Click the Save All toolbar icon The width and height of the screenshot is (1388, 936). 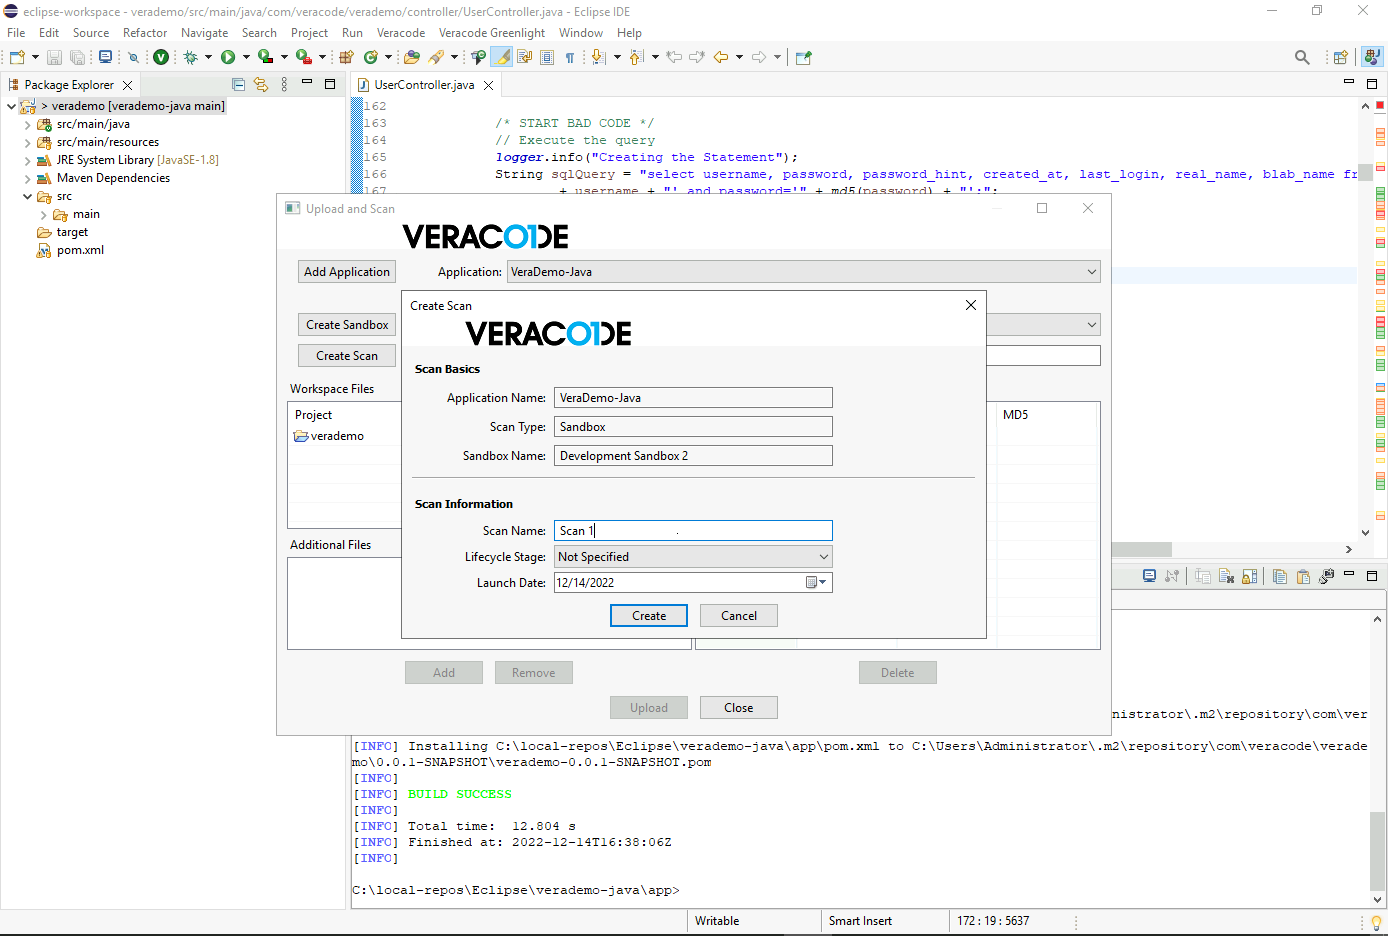click(77, 57)
